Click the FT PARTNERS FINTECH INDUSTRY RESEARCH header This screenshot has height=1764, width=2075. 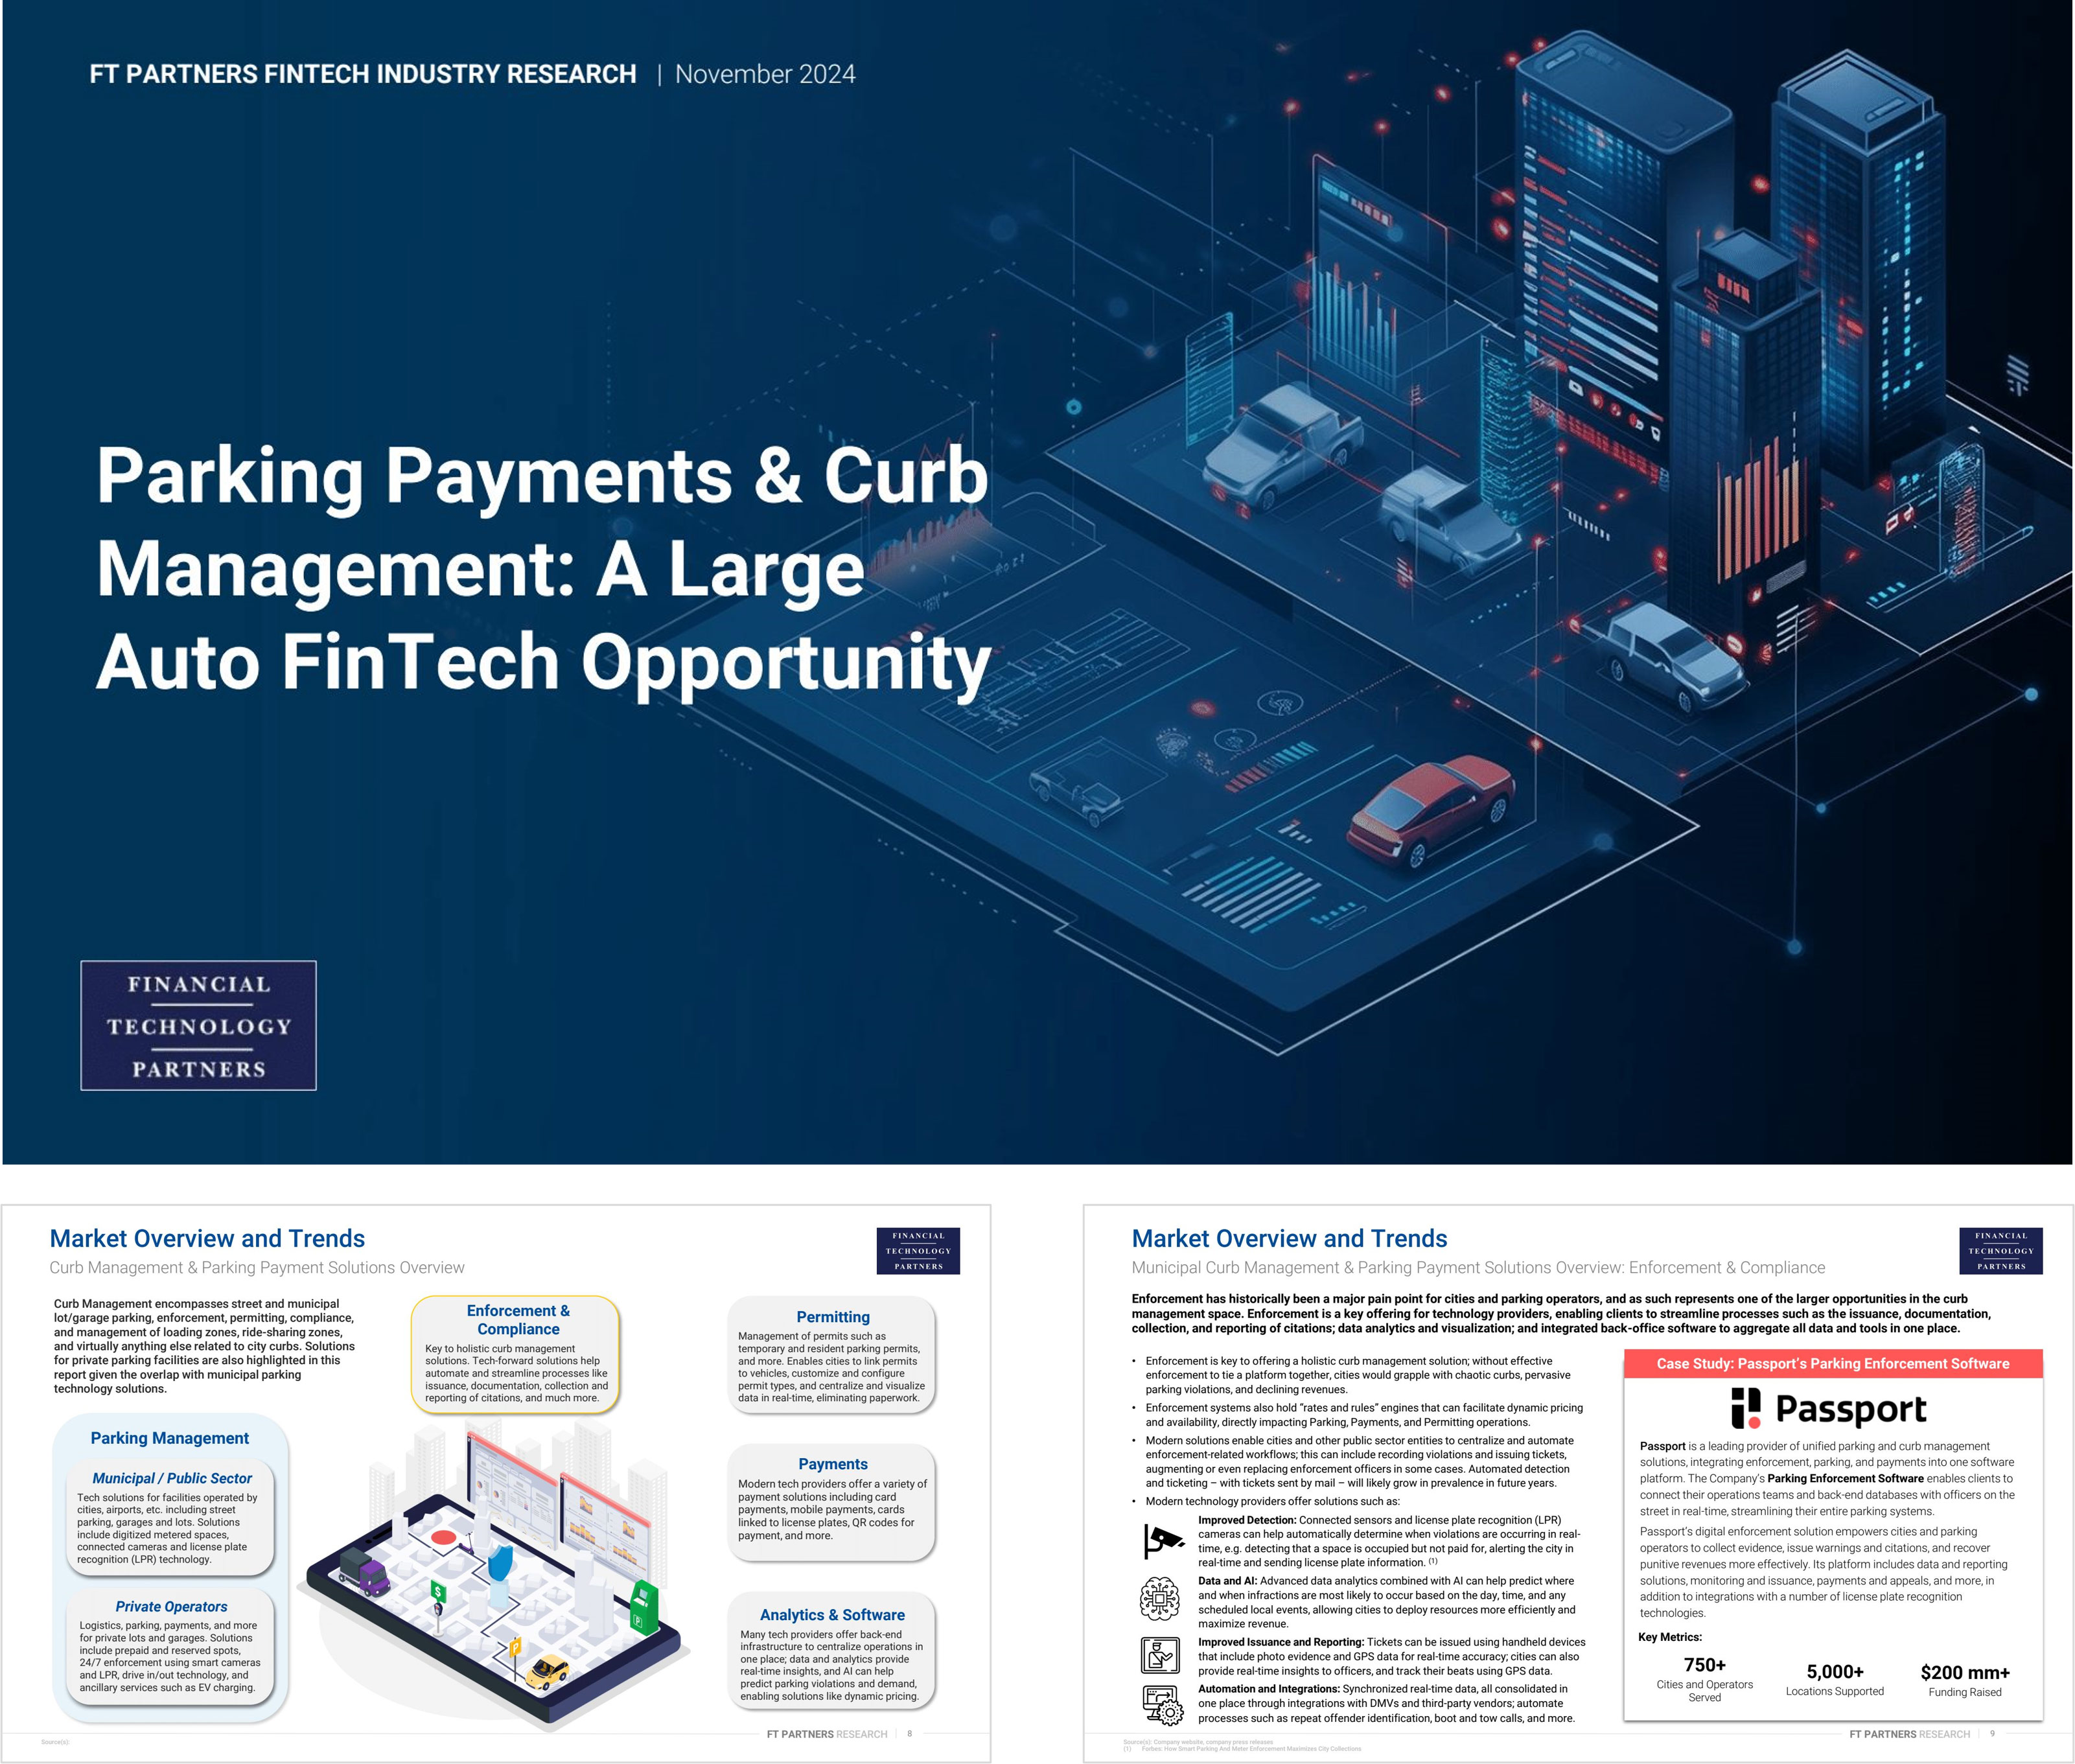click(363, 74)
